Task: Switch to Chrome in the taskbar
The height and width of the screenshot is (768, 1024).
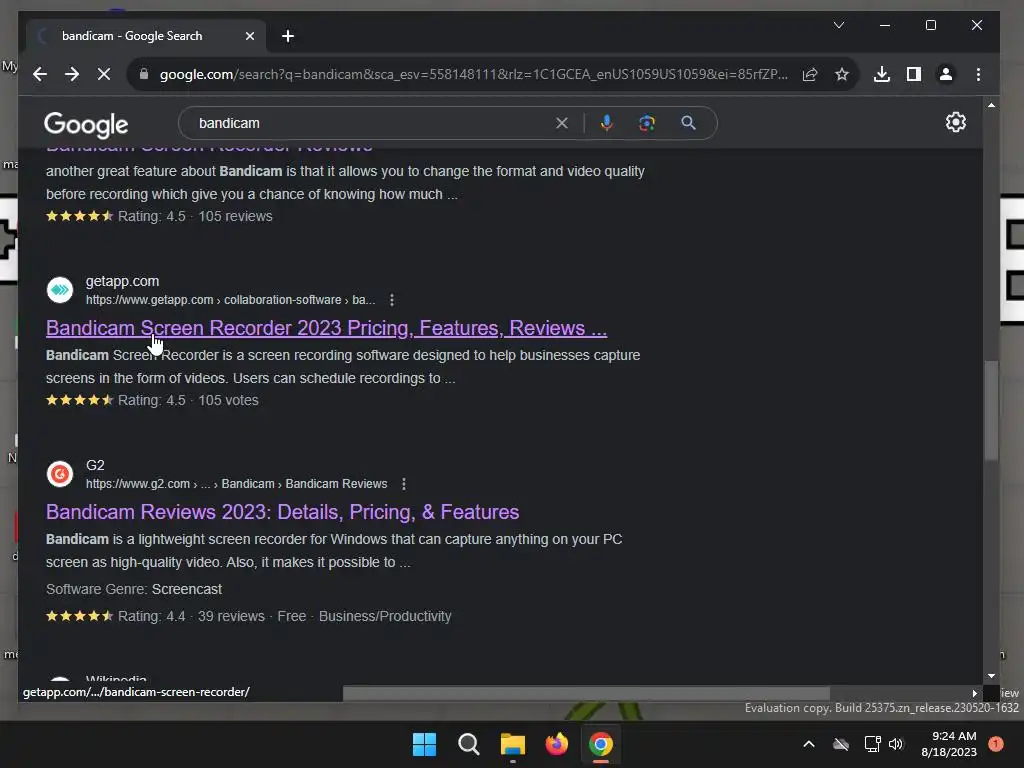Action: [601, 744]
